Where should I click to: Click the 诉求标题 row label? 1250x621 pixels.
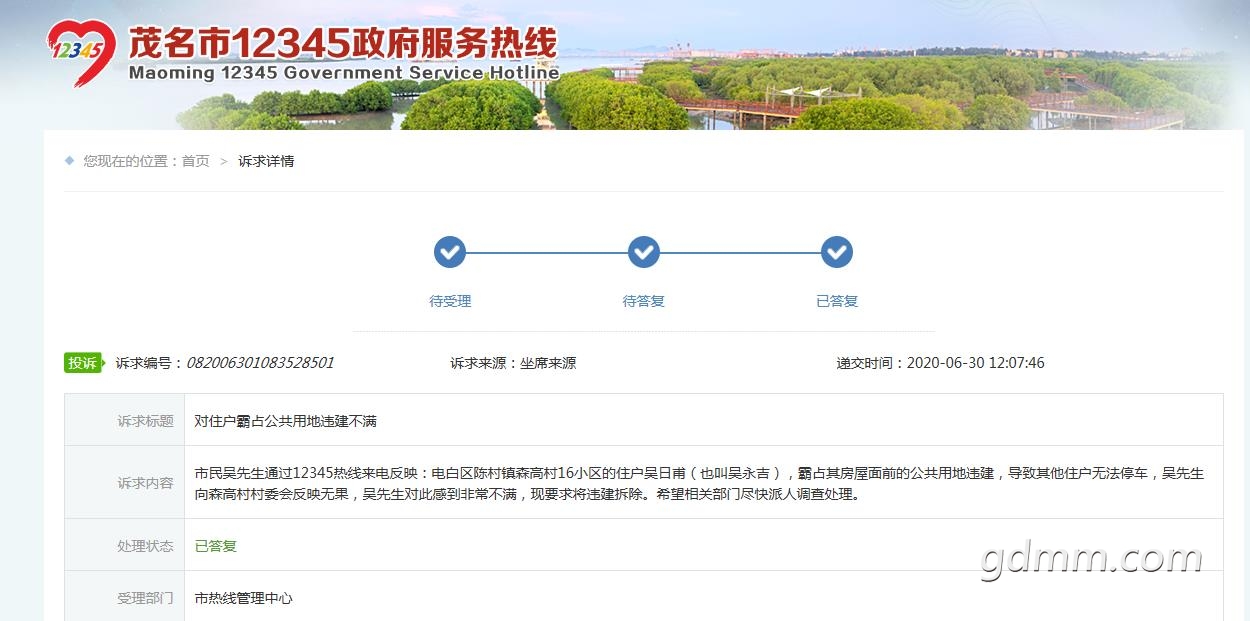(145, 421)
